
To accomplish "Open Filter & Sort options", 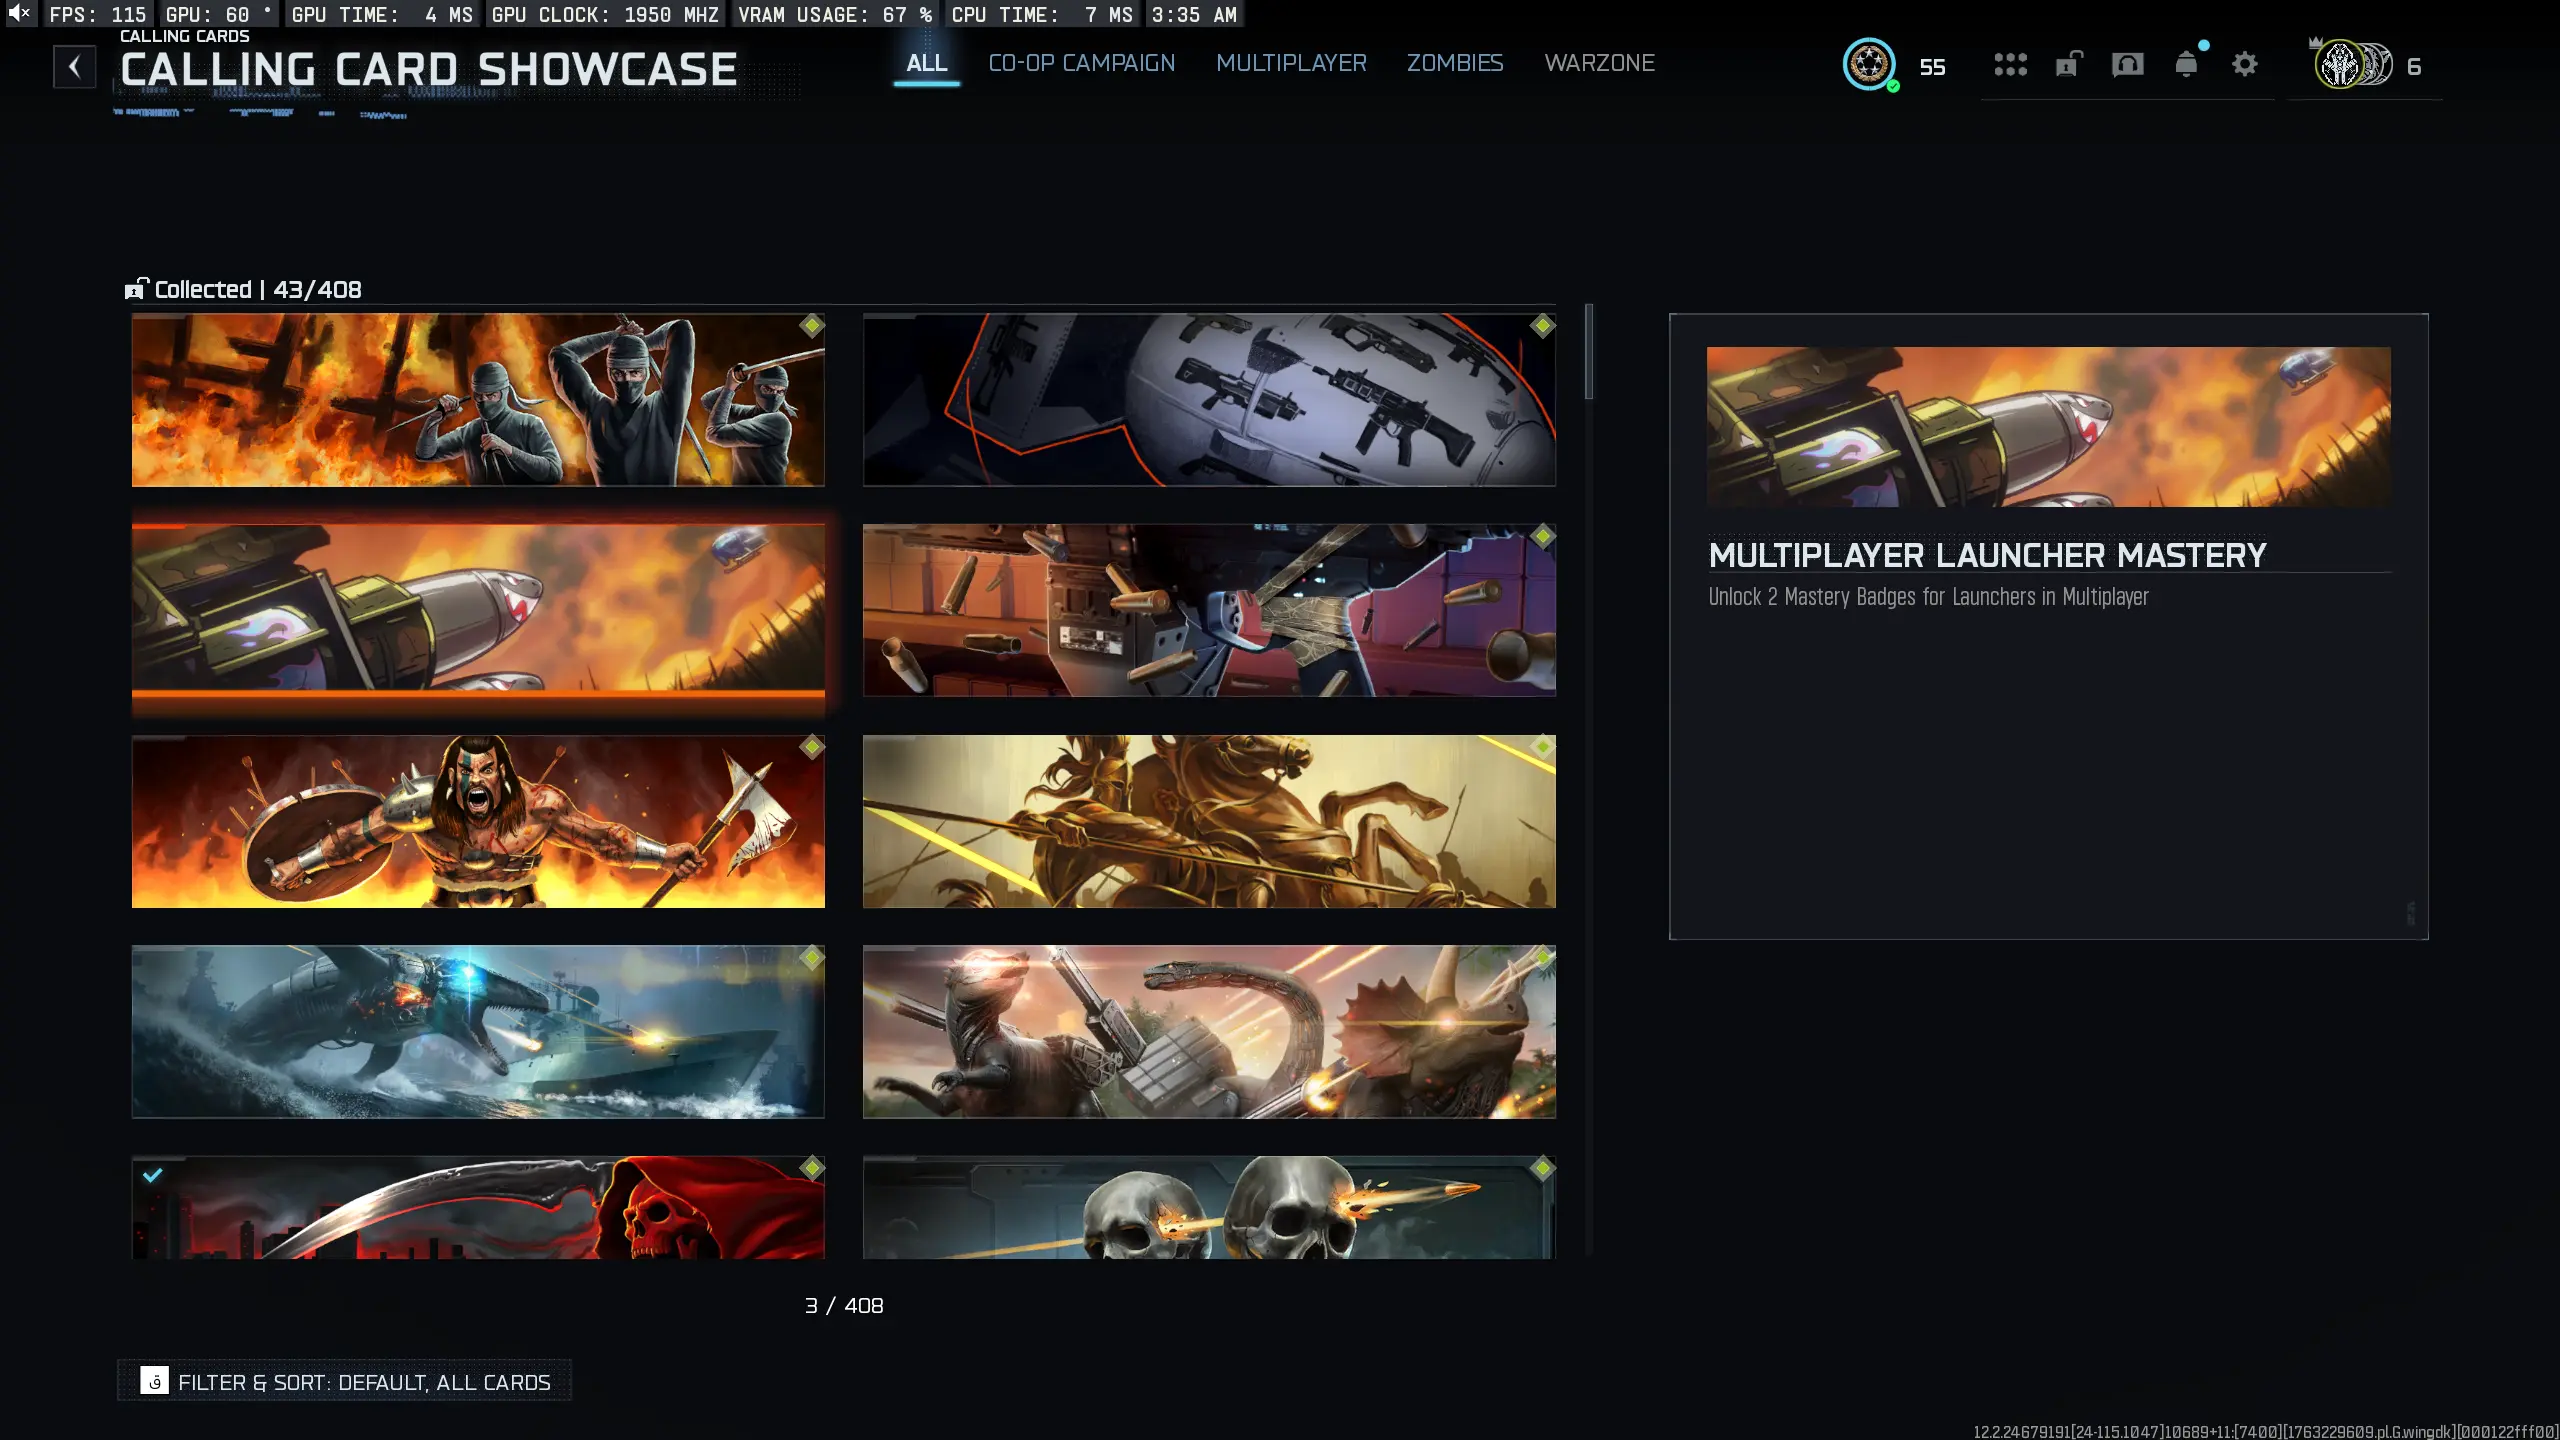I will coord(345,1381).
